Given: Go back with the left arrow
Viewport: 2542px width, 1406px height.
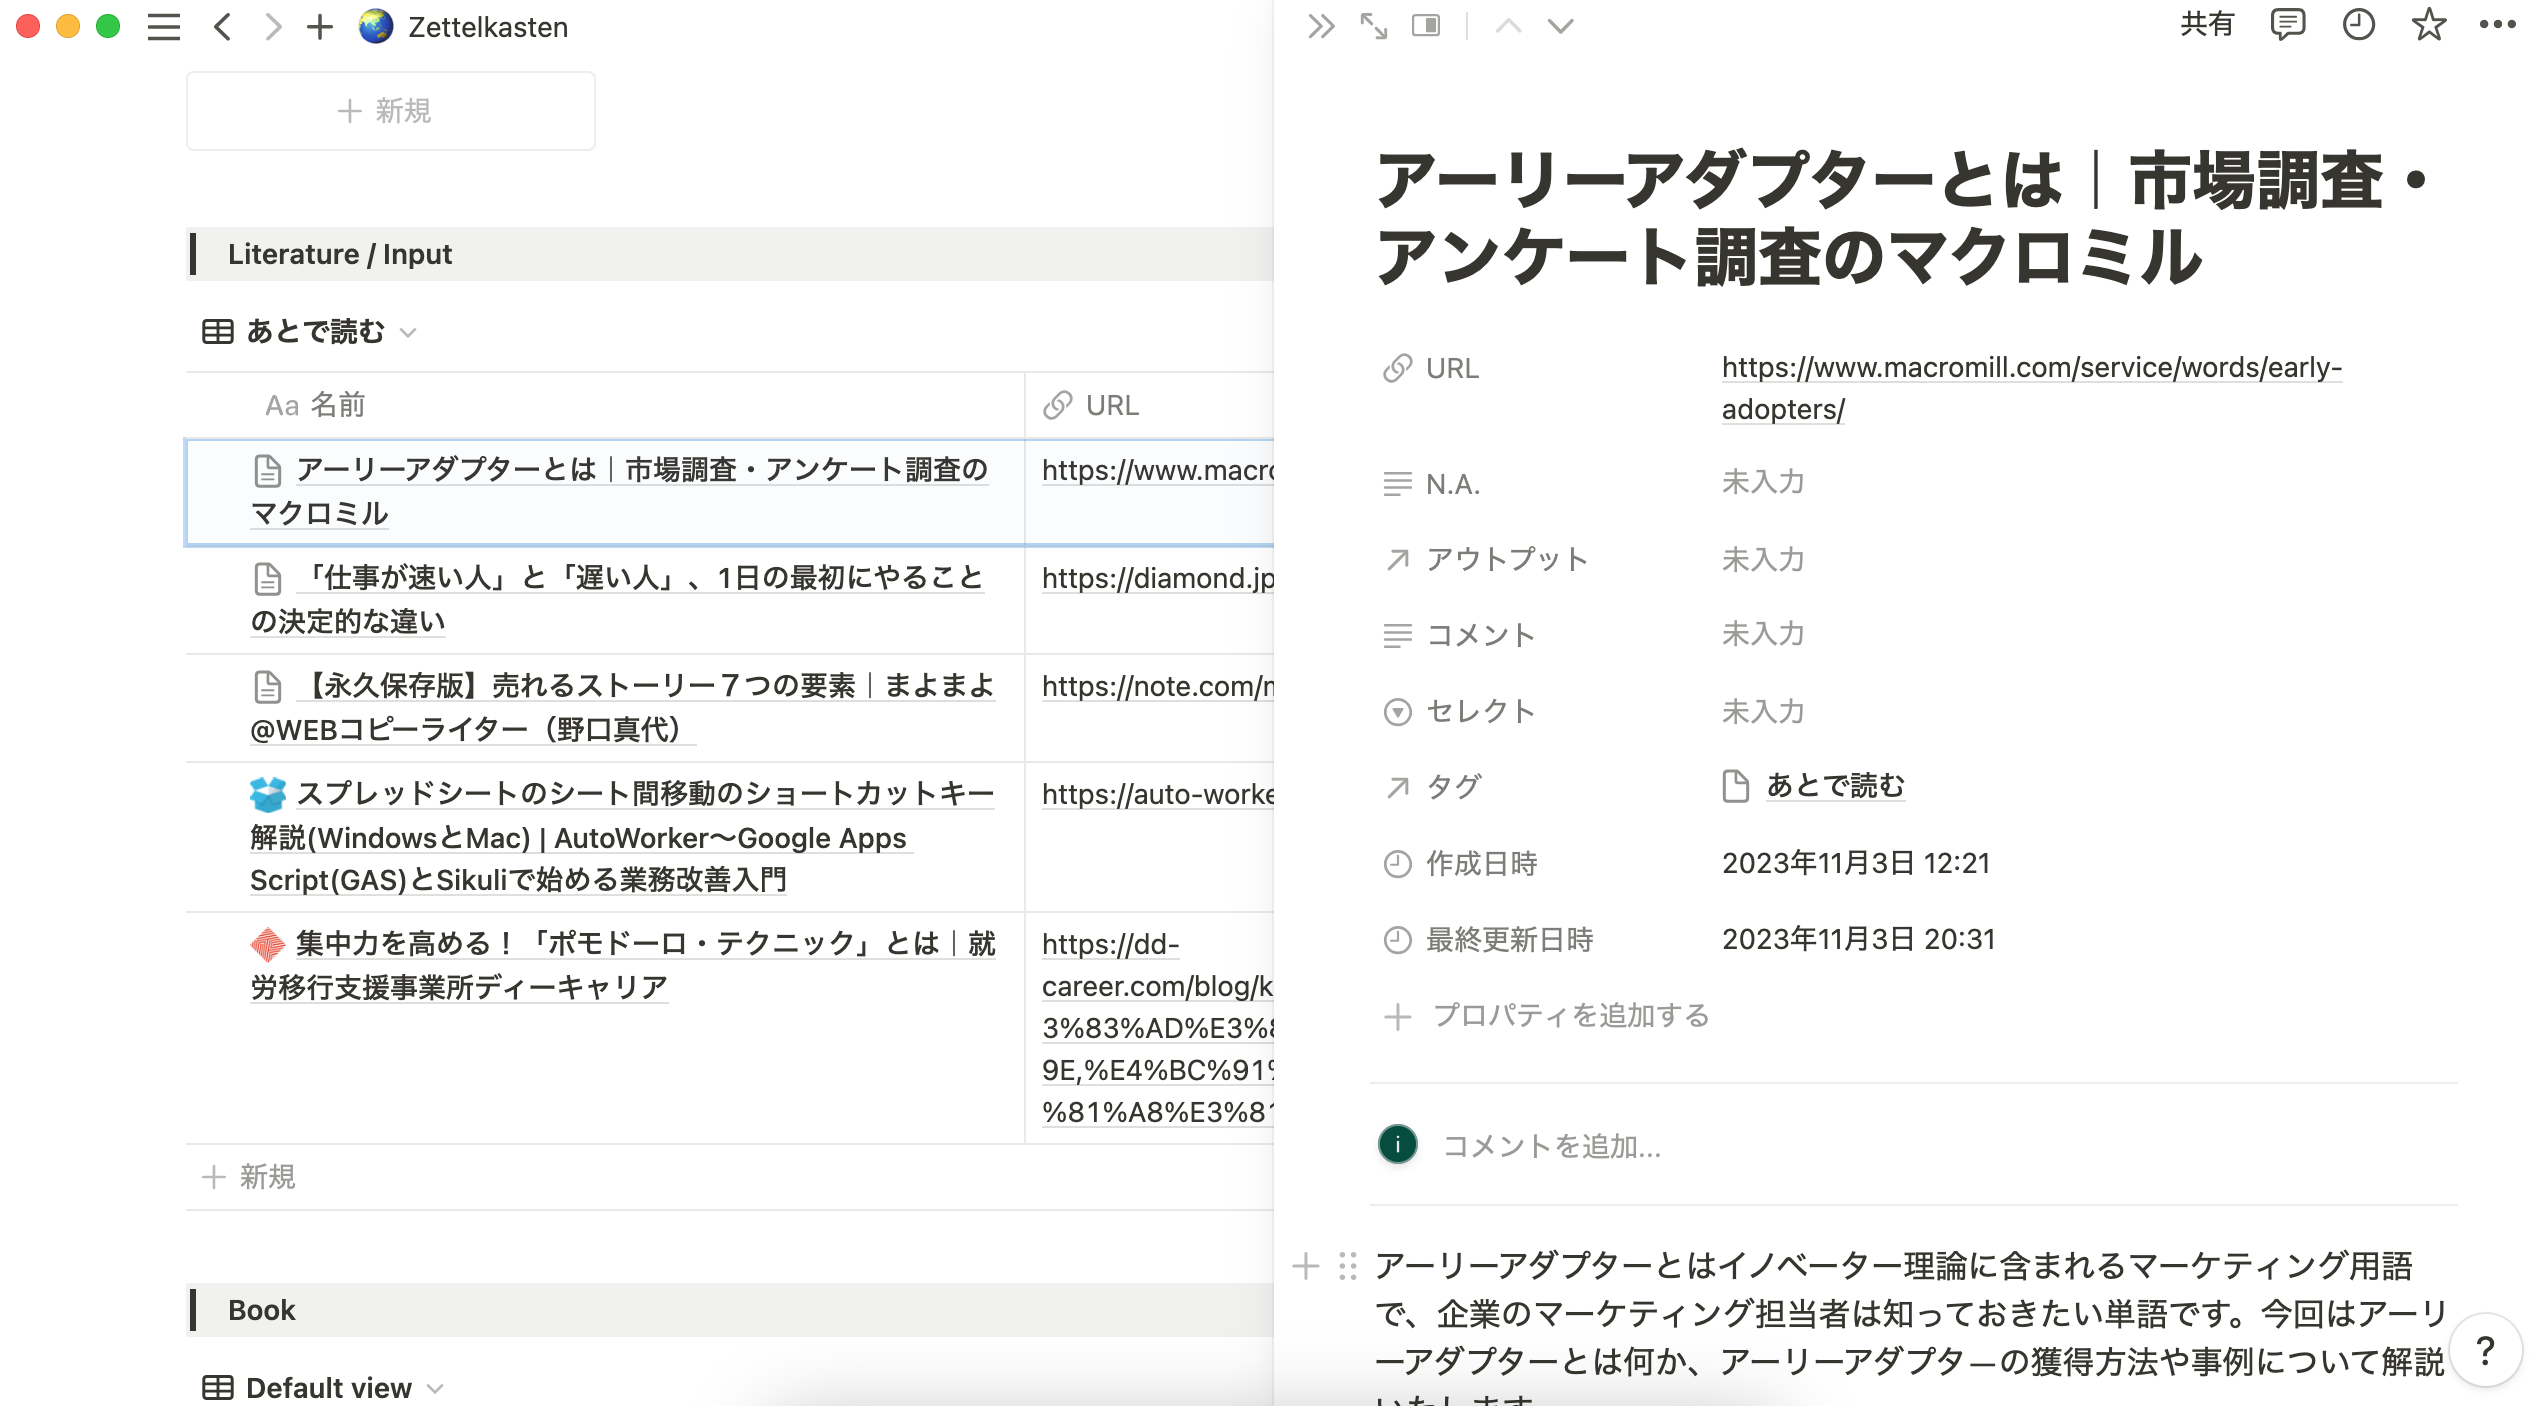Looking at the screenshot, I should pyautogui.click(x=222, y=27).
